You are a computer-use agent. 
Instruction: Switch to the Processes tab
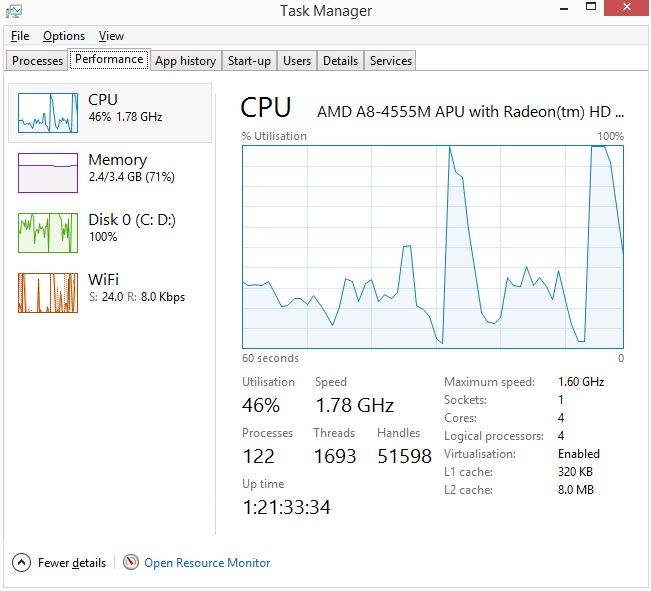click(37, 61)
